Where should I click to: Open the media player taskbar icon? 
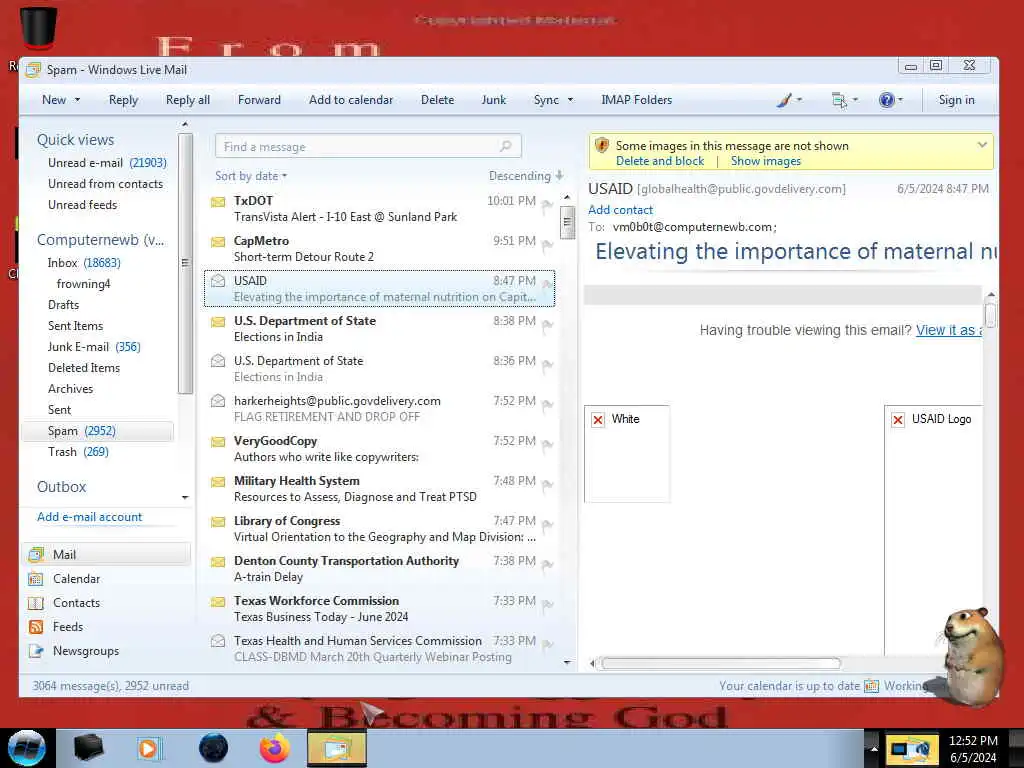pyautogui.click(x=150, y=748)
